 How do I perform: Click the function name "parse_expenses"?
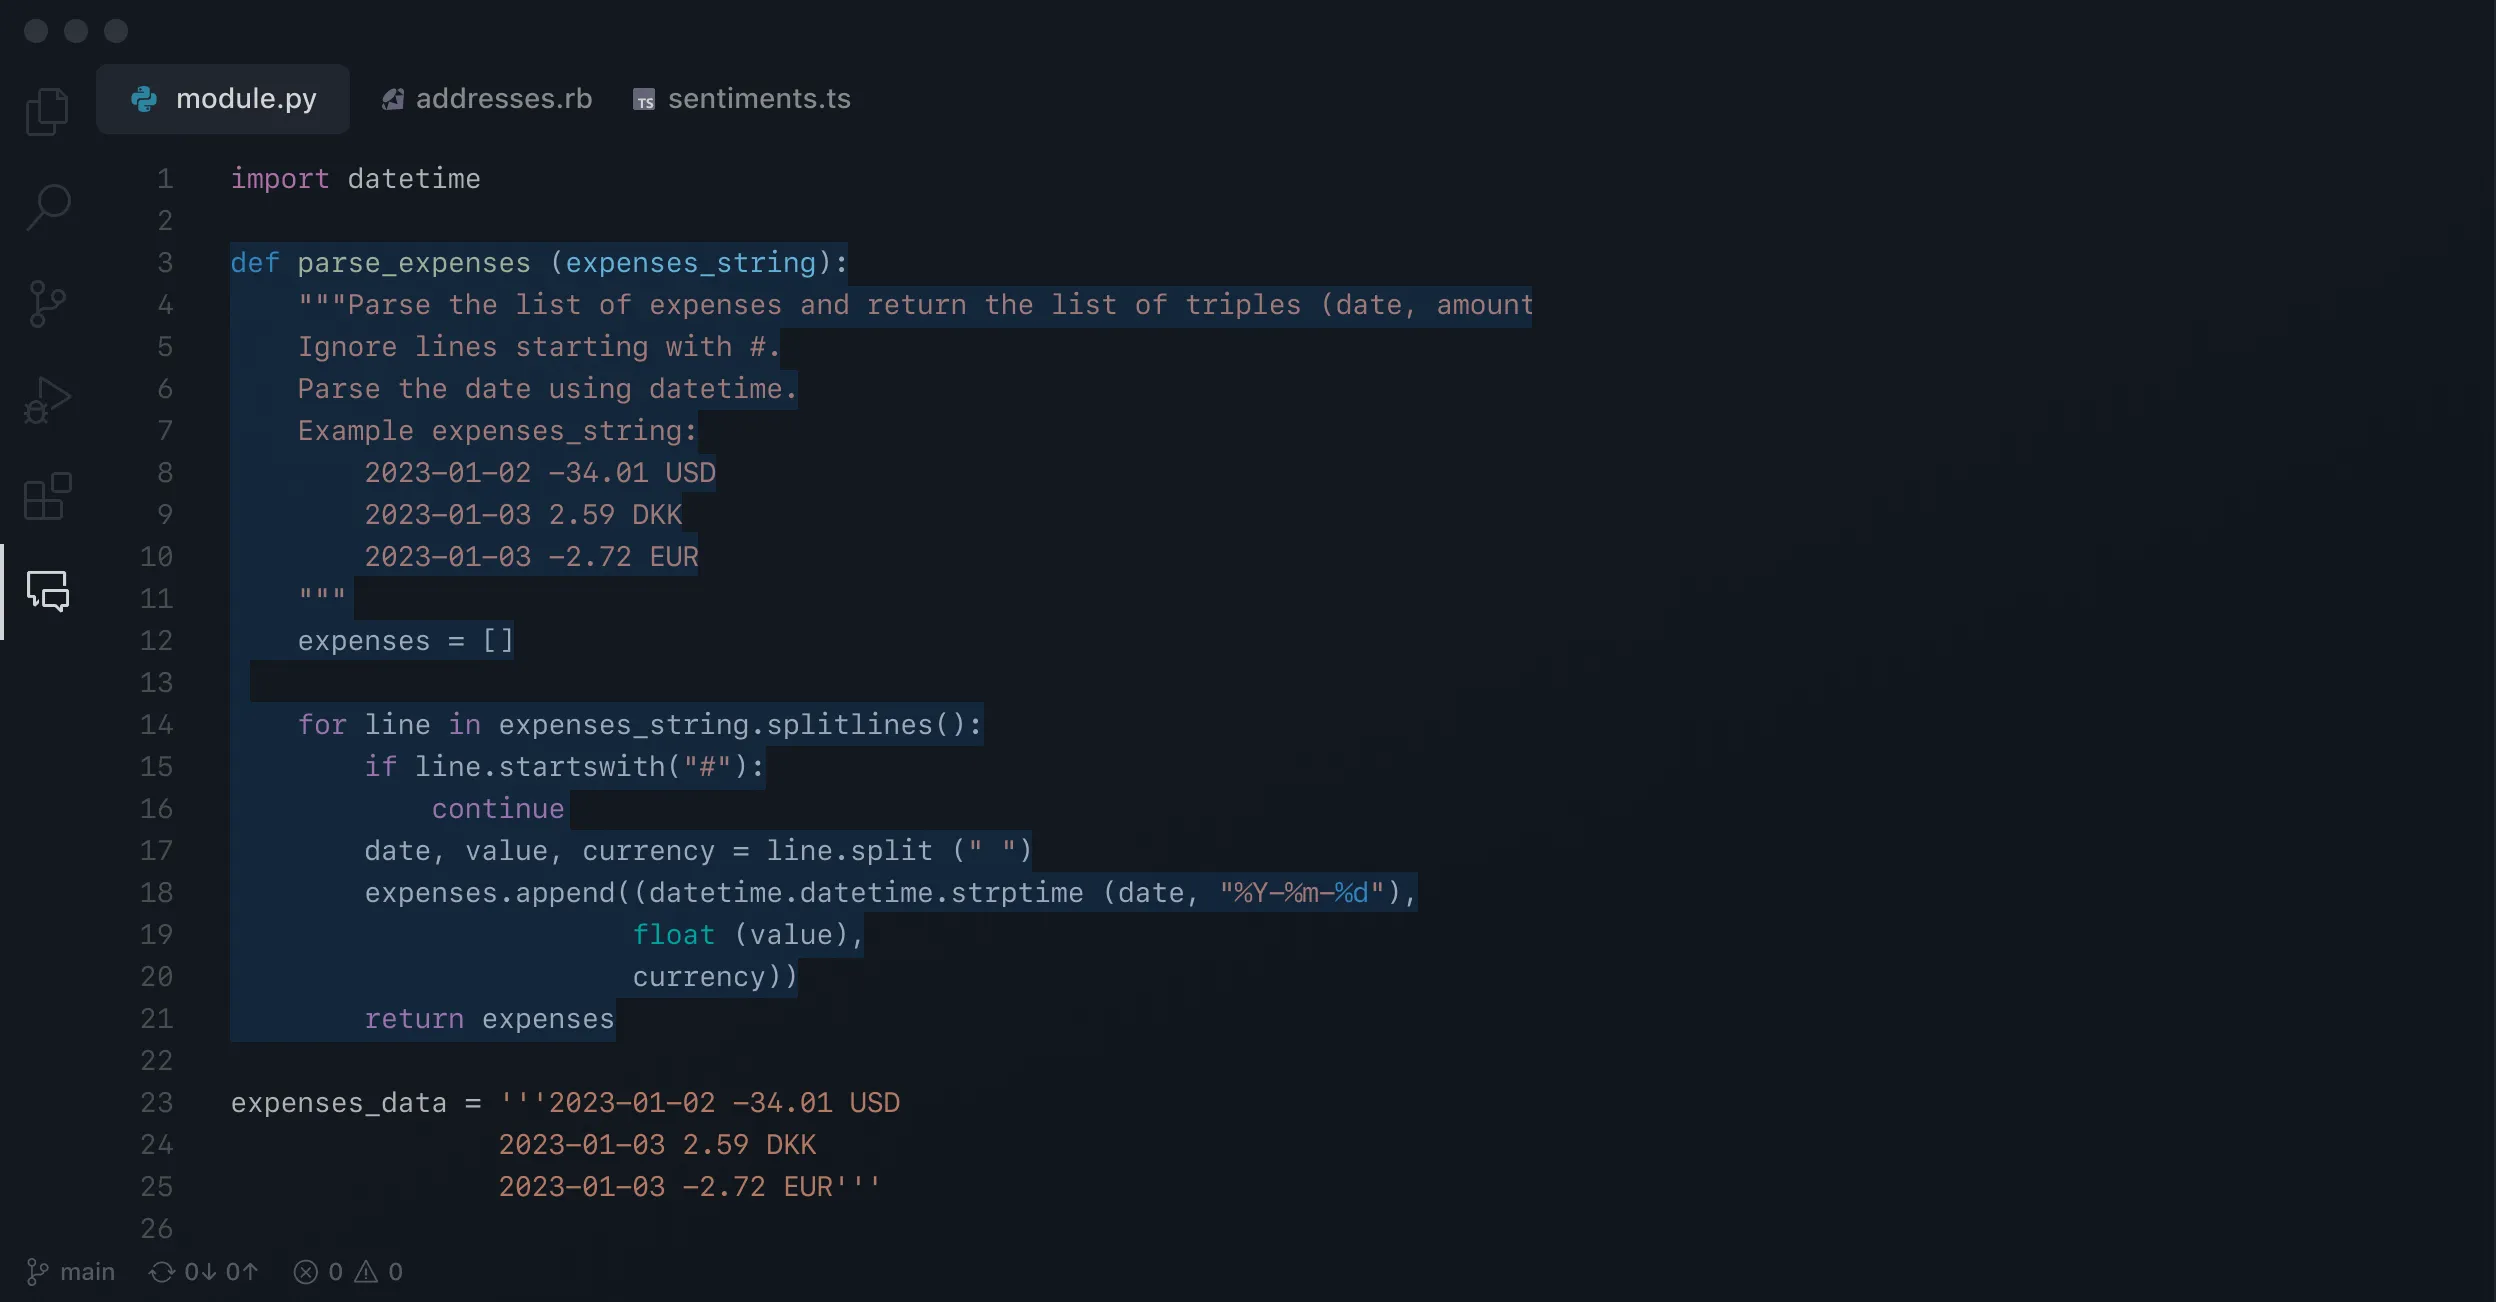[x=414, y=264]
